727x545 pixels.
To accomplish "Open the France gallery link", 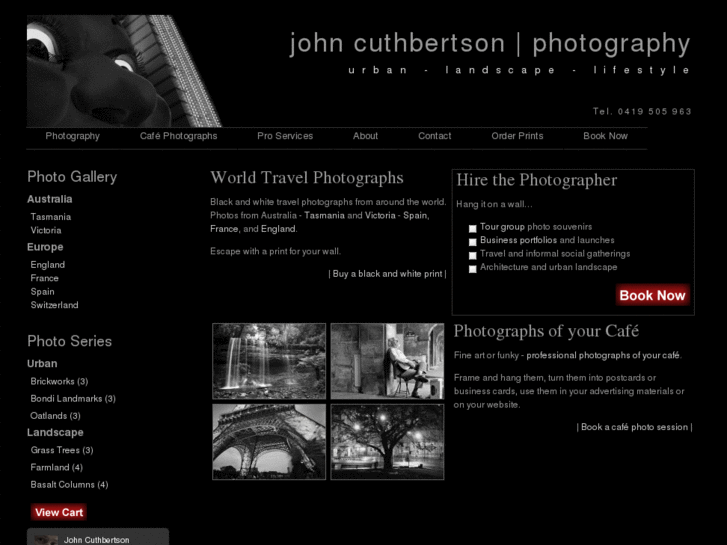I will tap(45, 278).
